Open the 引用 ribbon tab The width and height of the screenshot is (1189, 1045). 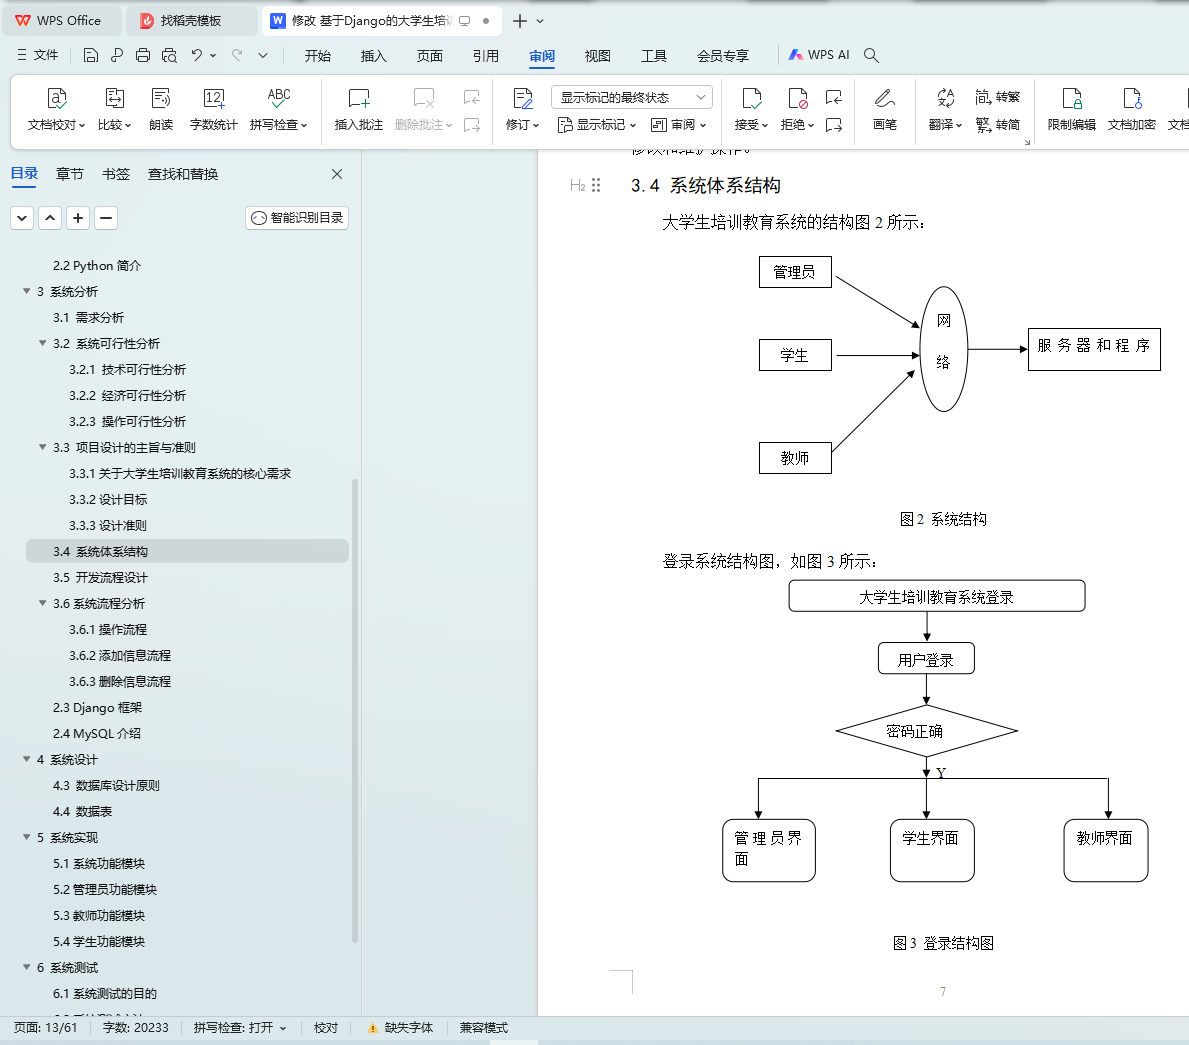click(x=485, y=55)
